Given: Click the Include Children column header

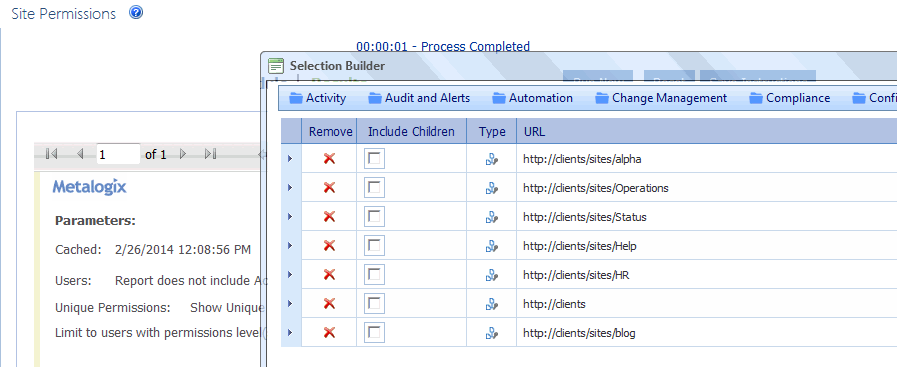Looking at the screenshot, I should point(411,131).
